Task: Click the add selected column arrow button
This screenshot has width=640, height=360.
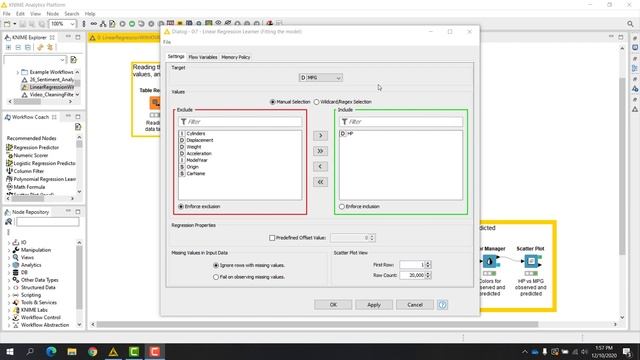Action: pos(320,136)
